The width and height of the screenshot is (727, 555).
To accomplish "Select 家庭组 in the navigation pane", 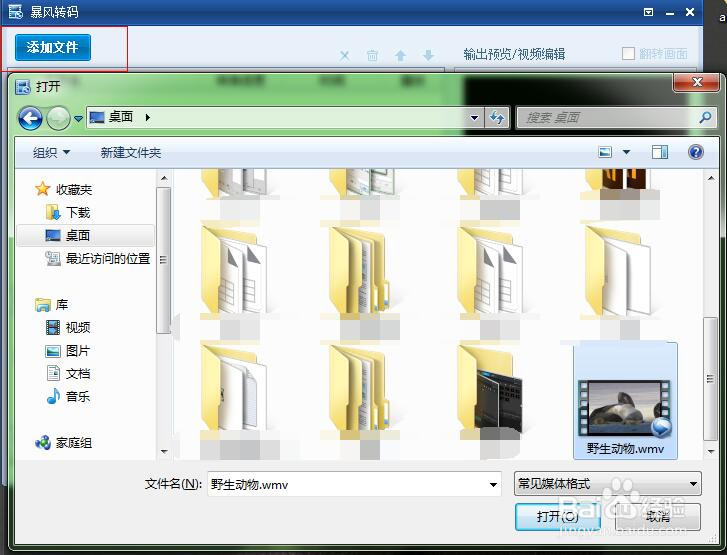I will (64, 443).
